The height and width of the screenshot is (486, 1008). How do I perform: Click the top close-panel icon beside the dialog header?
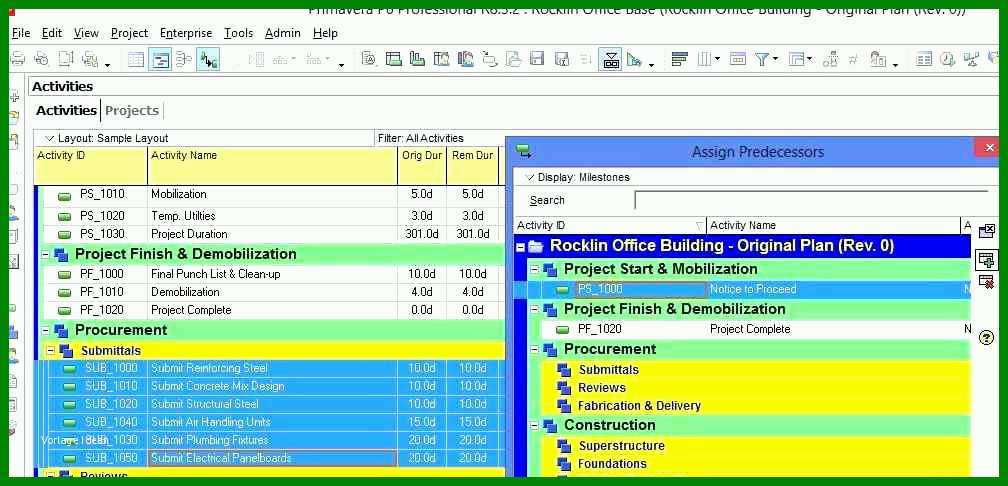(986, 231)
